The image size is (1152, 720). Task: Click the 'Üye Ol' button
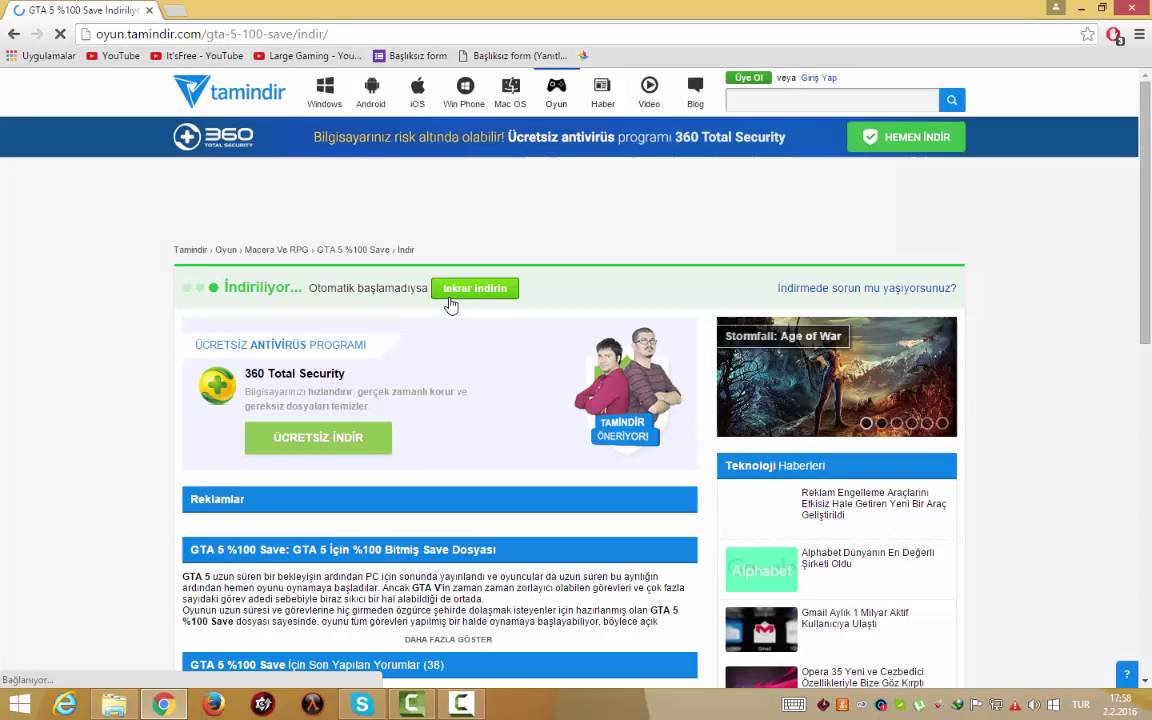[749, 78]
